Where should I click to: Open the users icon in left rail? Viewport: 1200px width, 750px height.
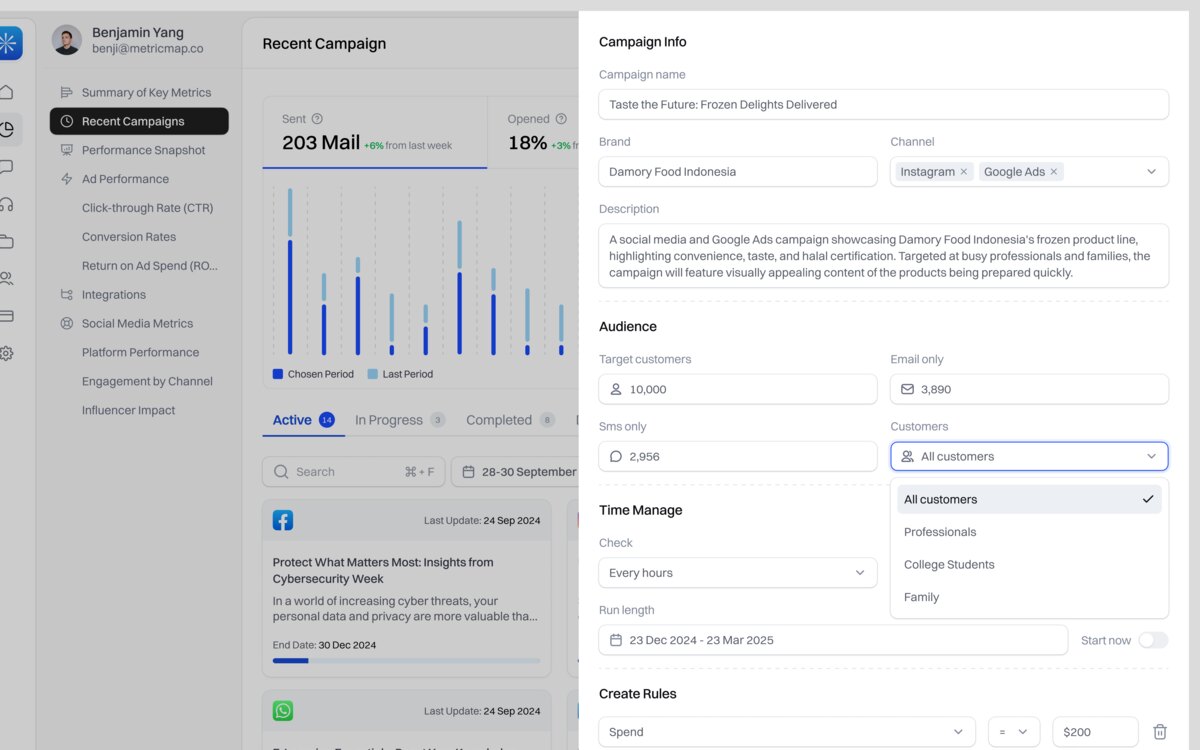pyautogui.click(x=7, y=278)
